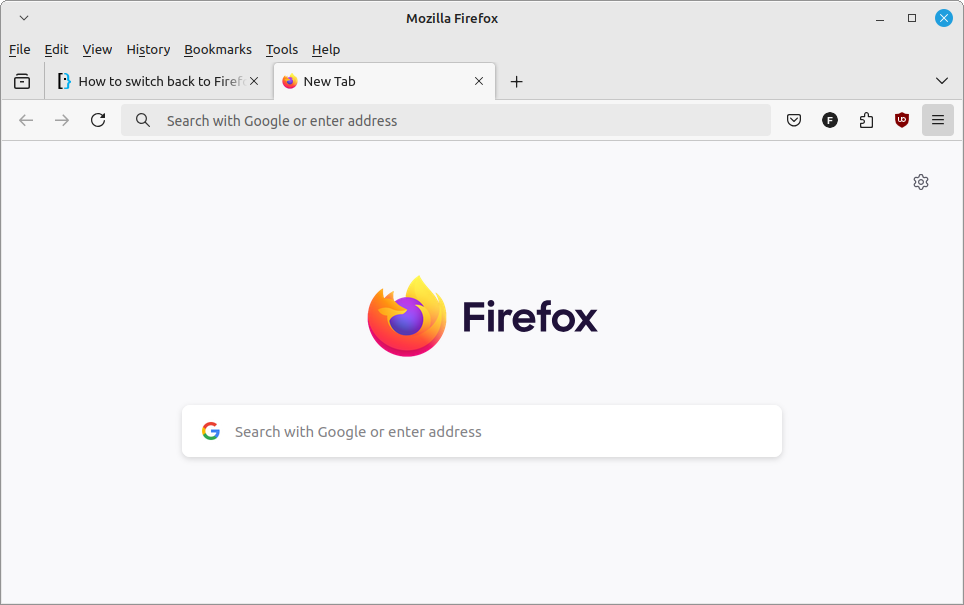The width and height of the screenshot is (964, 605).
Task: Click the Firefox wordmark text
Action: (530, 317)
